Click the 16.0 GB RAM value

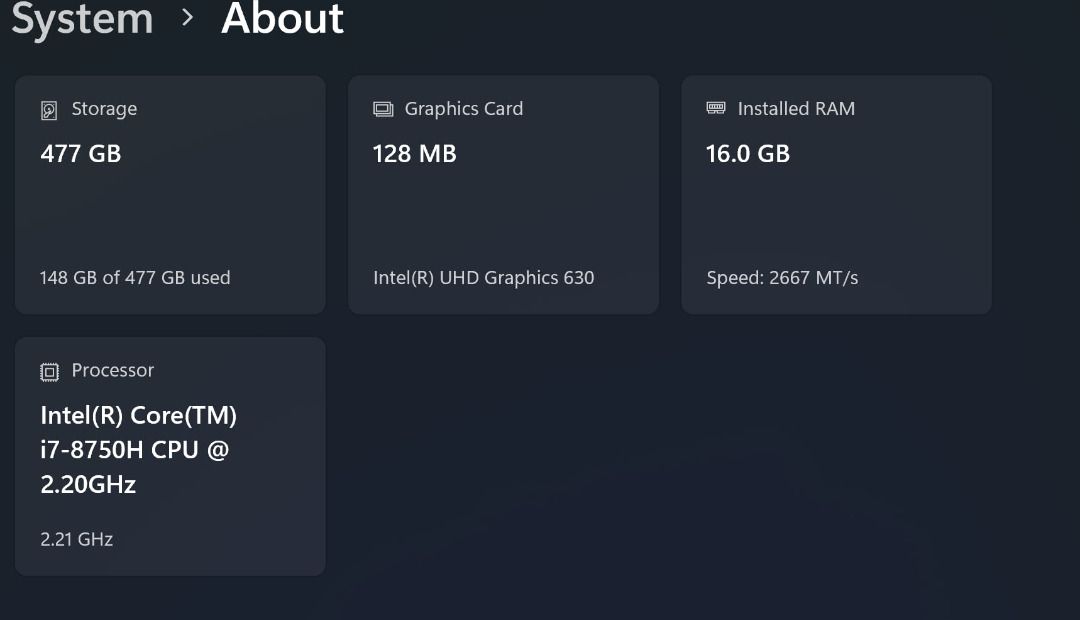(x=748, y=154)
